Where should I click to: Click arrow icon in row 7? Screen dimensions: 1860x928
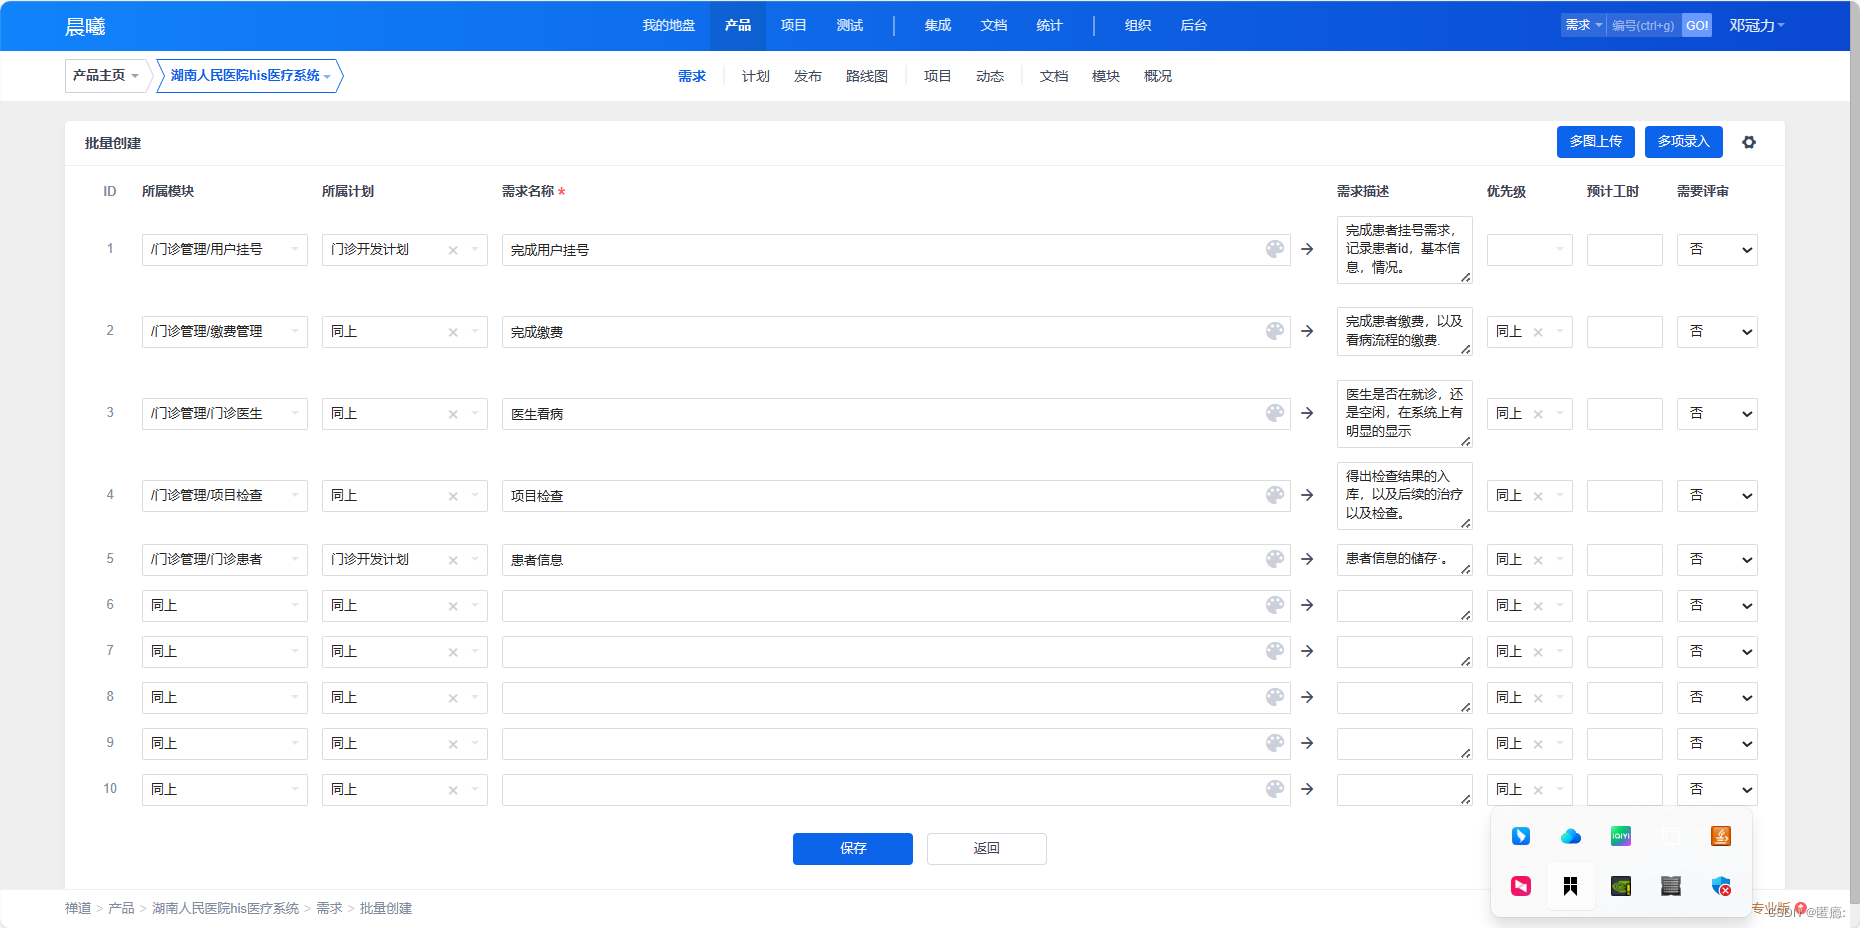click(1307, 651)
